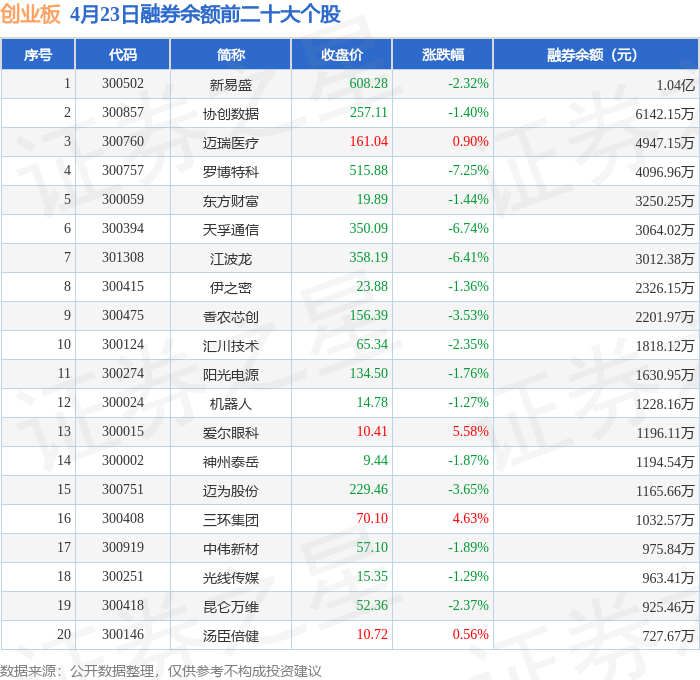Select stock name 爱尔眼科

tap(231, 433)
